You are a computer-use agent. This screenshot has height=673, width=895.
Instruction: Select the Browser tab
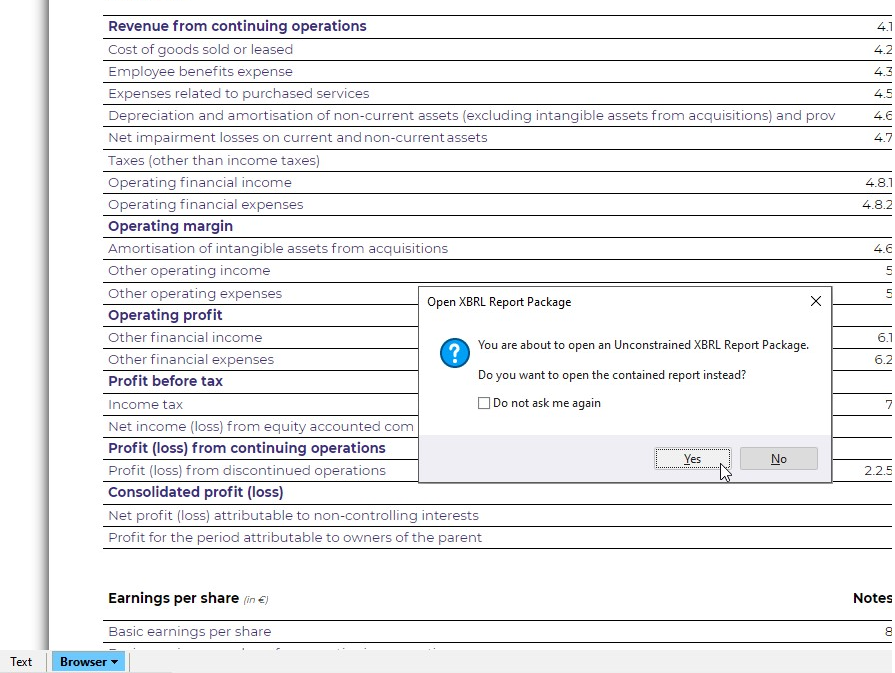pyautogui.click(x=84, y=661)
